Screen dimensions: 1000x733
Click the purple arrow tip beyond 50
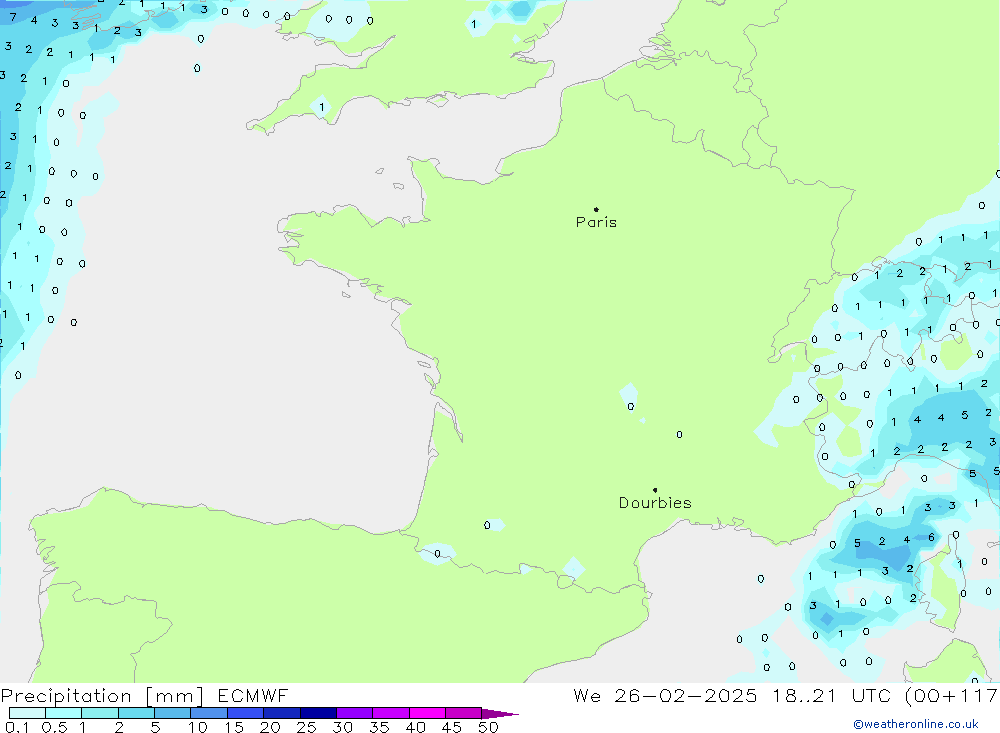[499, 713]
